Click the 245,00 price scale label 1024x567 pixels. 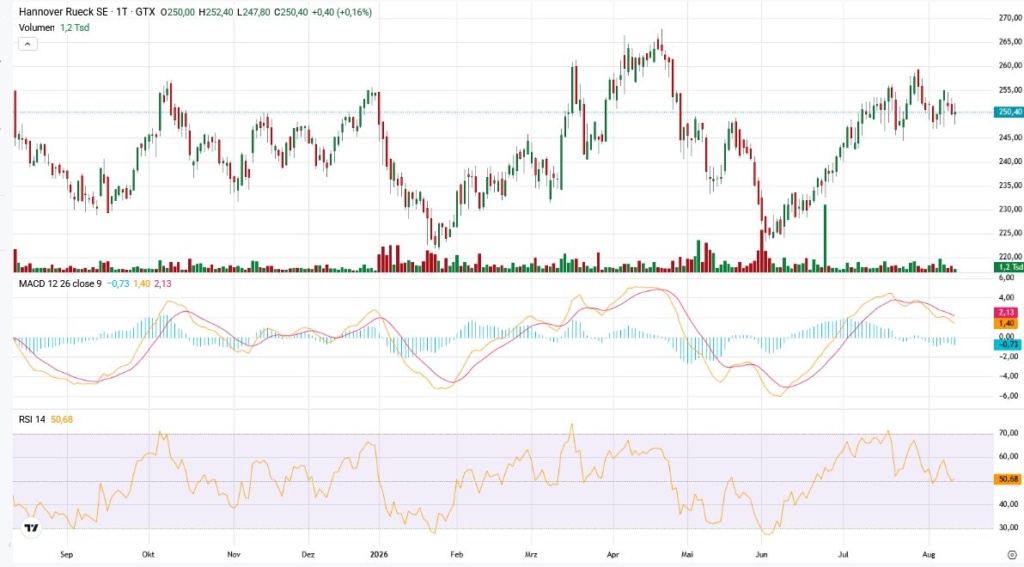(1010, 137)
